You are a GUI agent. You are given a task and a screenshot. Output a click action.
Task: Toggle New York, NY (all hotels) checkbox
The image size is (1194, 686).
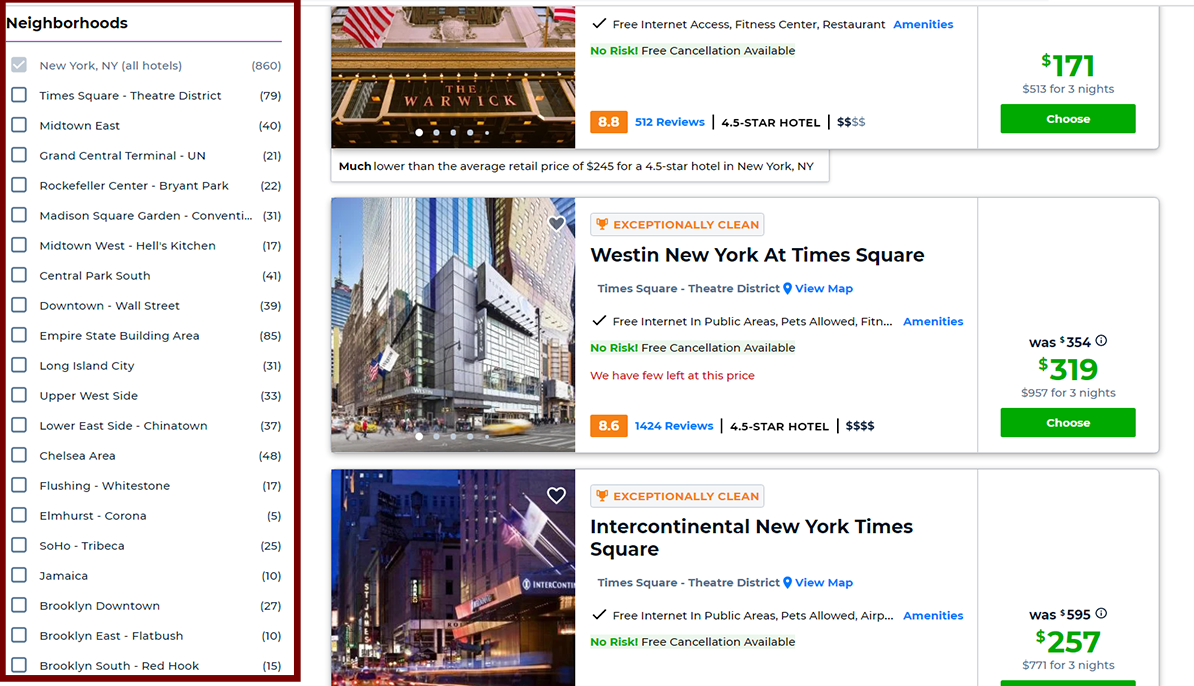(19, 65)
